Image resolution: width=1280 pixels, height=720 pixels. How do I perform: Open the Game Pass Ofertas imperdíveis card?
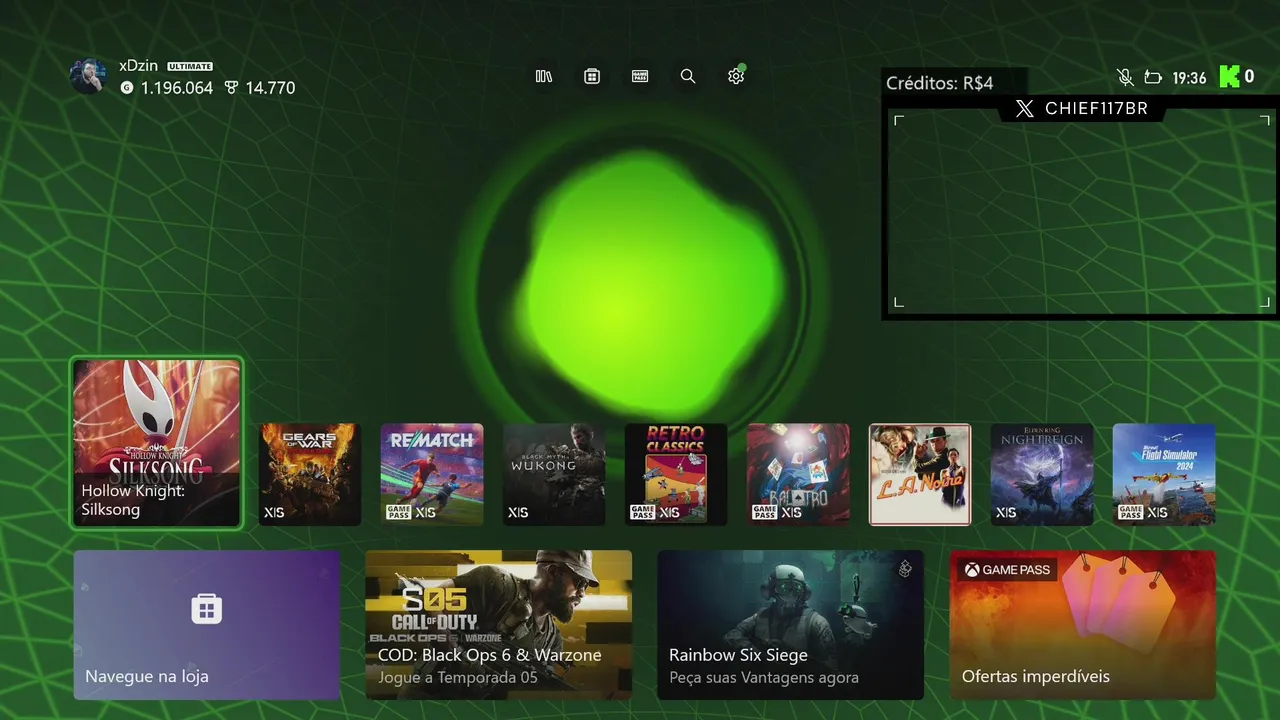(1083, 625)
